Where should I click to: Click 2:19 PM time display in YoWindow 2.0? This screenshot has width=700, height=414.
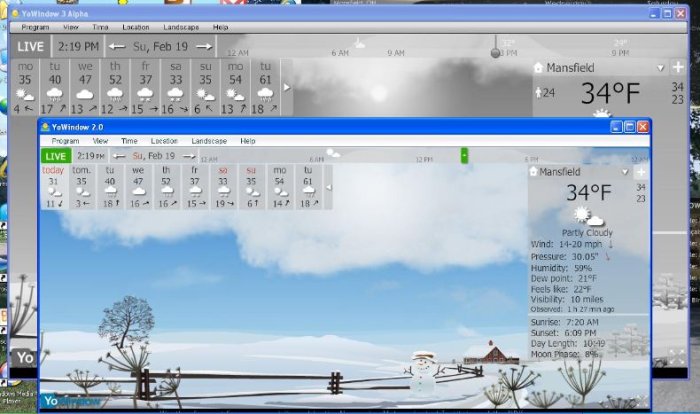pos(91,156)
